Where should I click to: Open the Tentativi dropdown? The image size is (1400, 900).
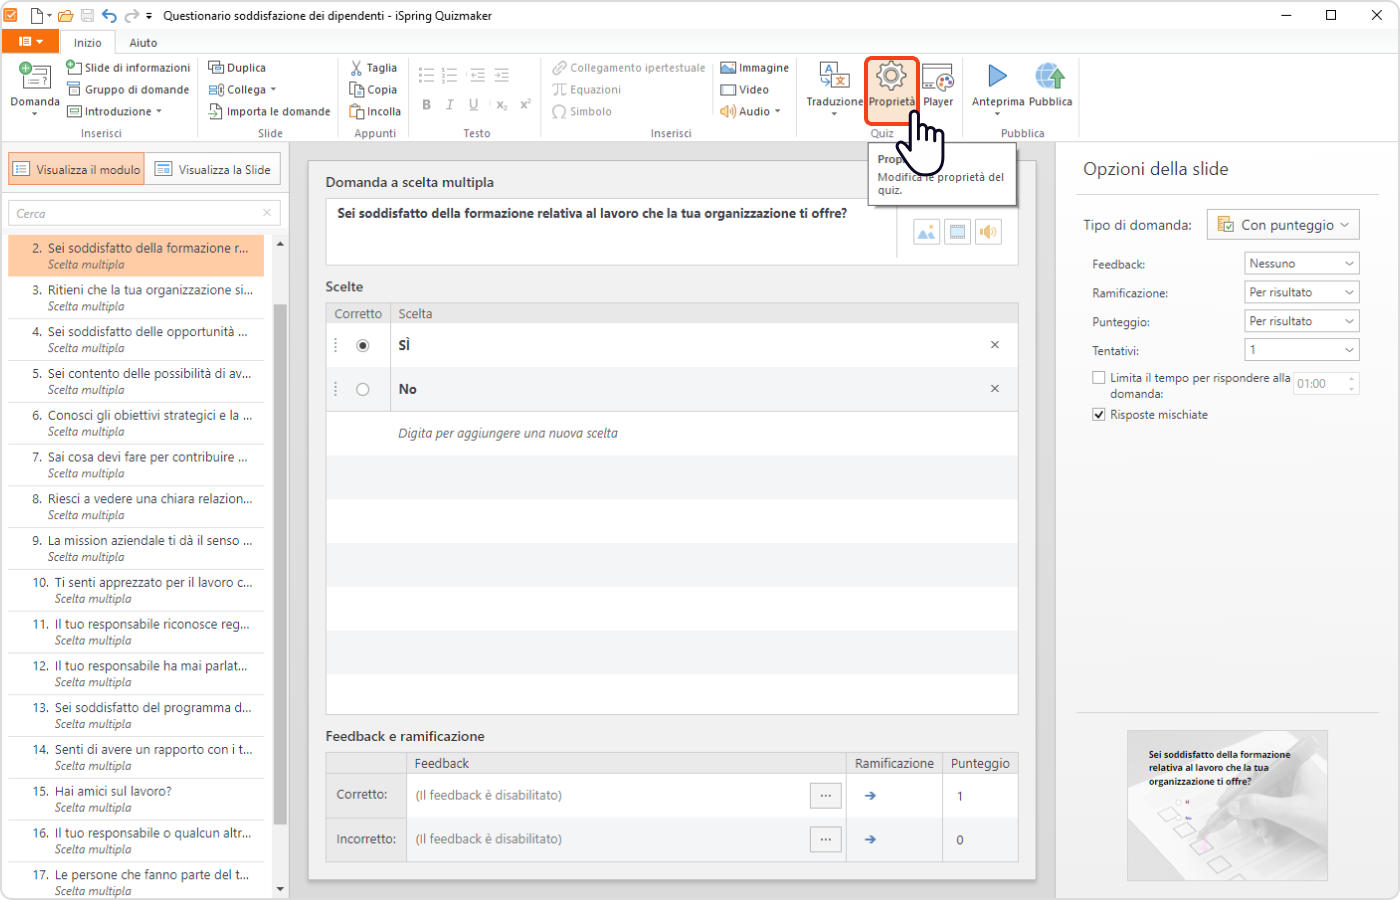click(x=1302, y=350)
